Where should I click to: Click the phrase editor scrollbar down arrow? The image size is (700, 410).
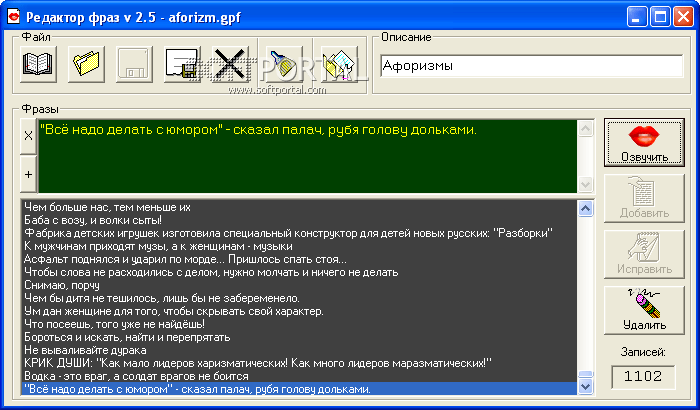586,184
